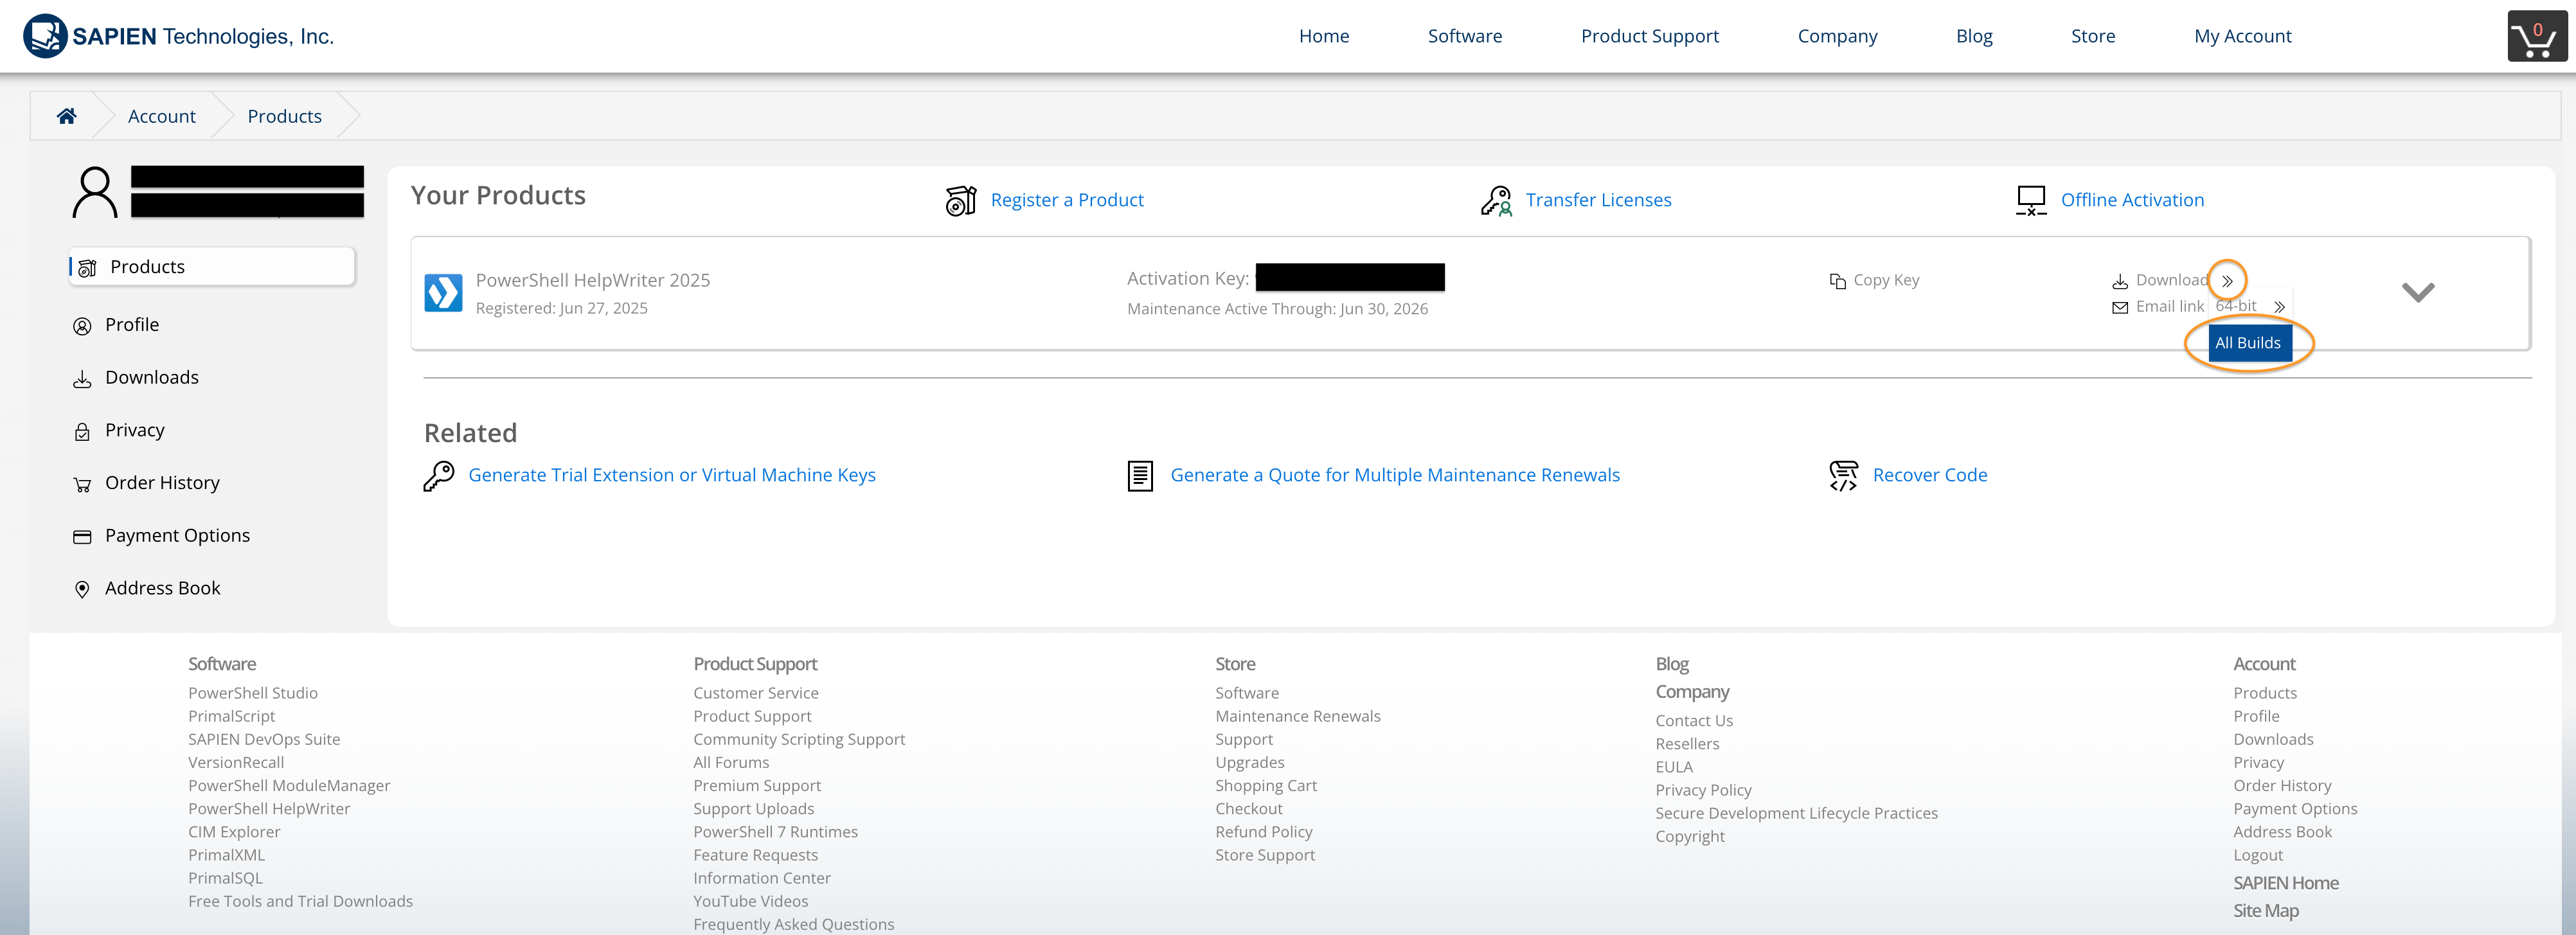Select the 64-bit option
Image resolution: width=2576 pixels, height=935 pixels.
click(2236, 306)
